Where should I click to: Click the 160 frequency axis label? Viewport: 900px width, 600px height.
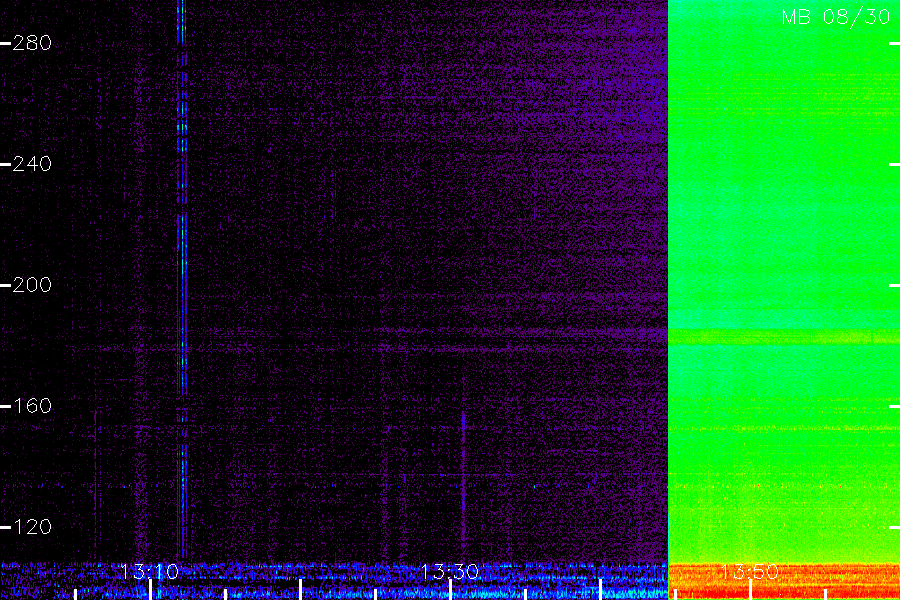coord(32,407)
